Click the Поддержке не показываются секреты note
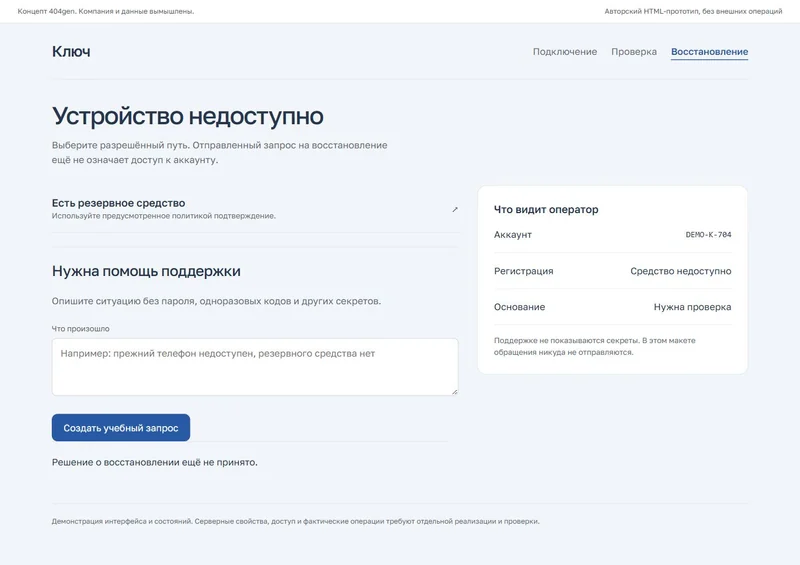Image resolution: width=800 pixels, height=565 pixels. click(595, 346)
